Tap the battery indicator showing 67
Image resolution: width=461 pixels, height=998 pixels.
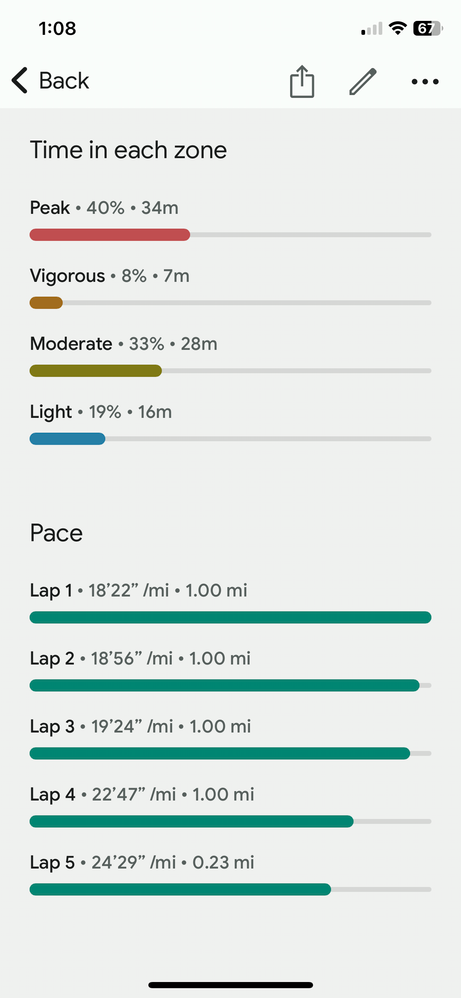click(x=427, y=28)
